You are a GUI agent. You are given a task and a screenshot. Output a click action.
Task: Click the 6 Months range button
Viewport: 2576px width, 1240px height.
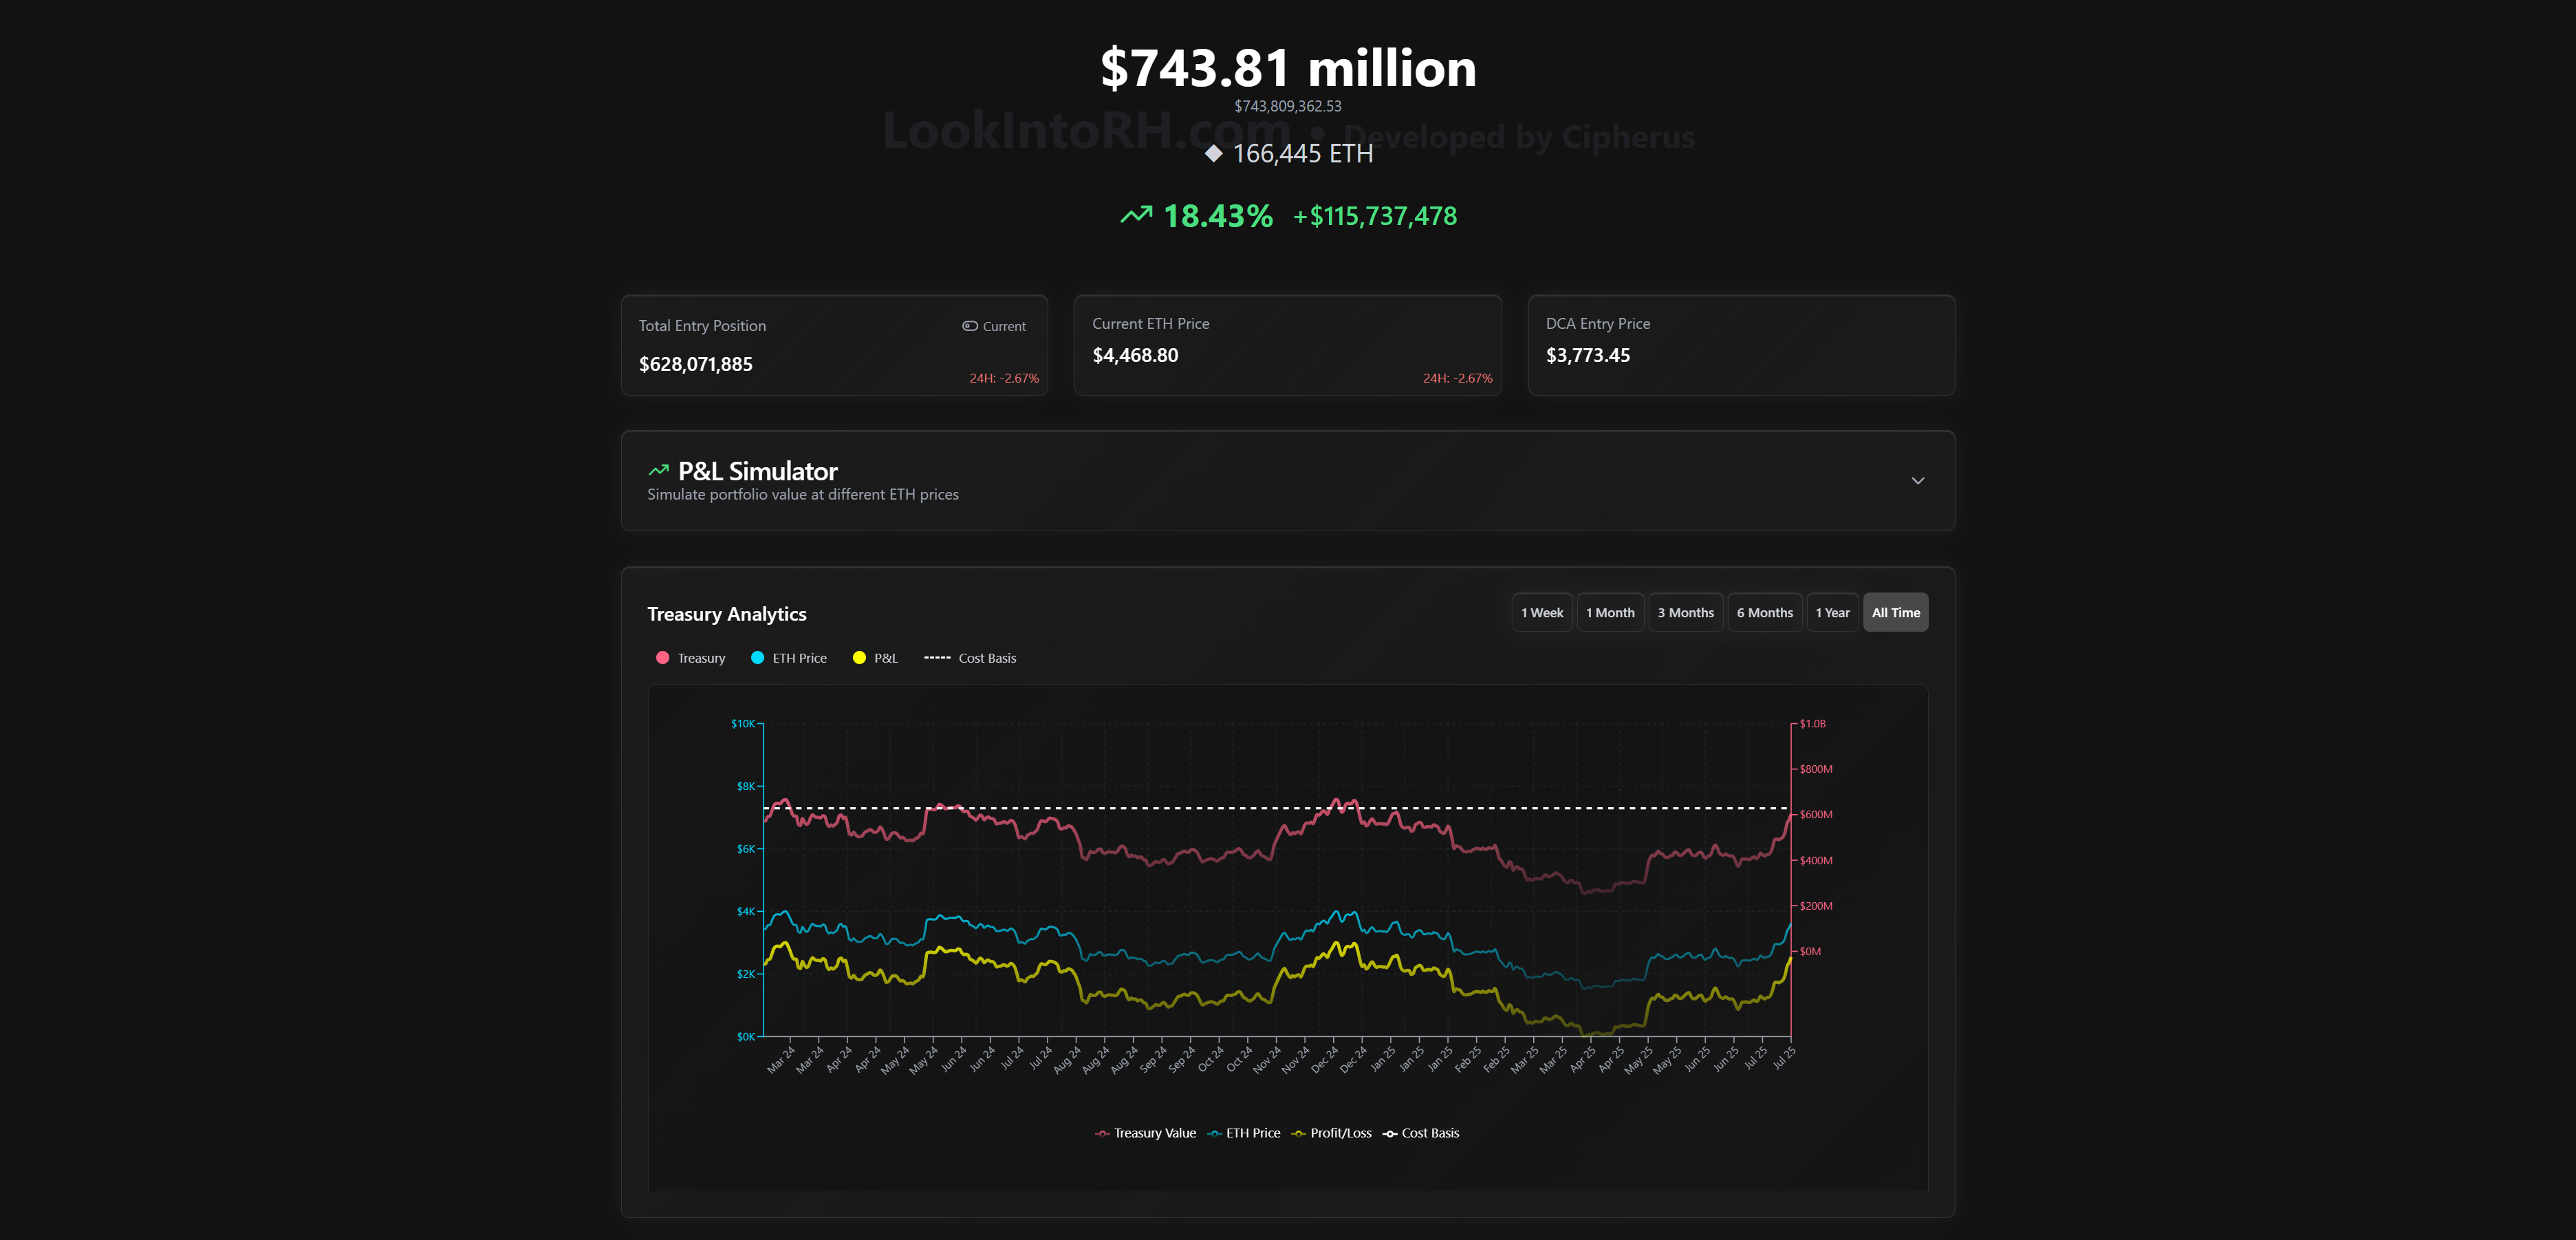[1764, 613]
